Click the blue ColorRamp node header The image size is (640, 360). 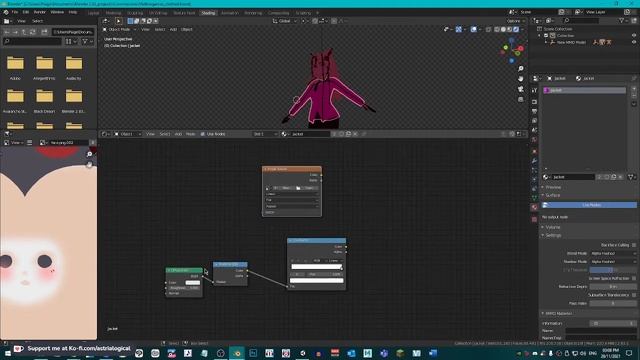coord(316,240)
